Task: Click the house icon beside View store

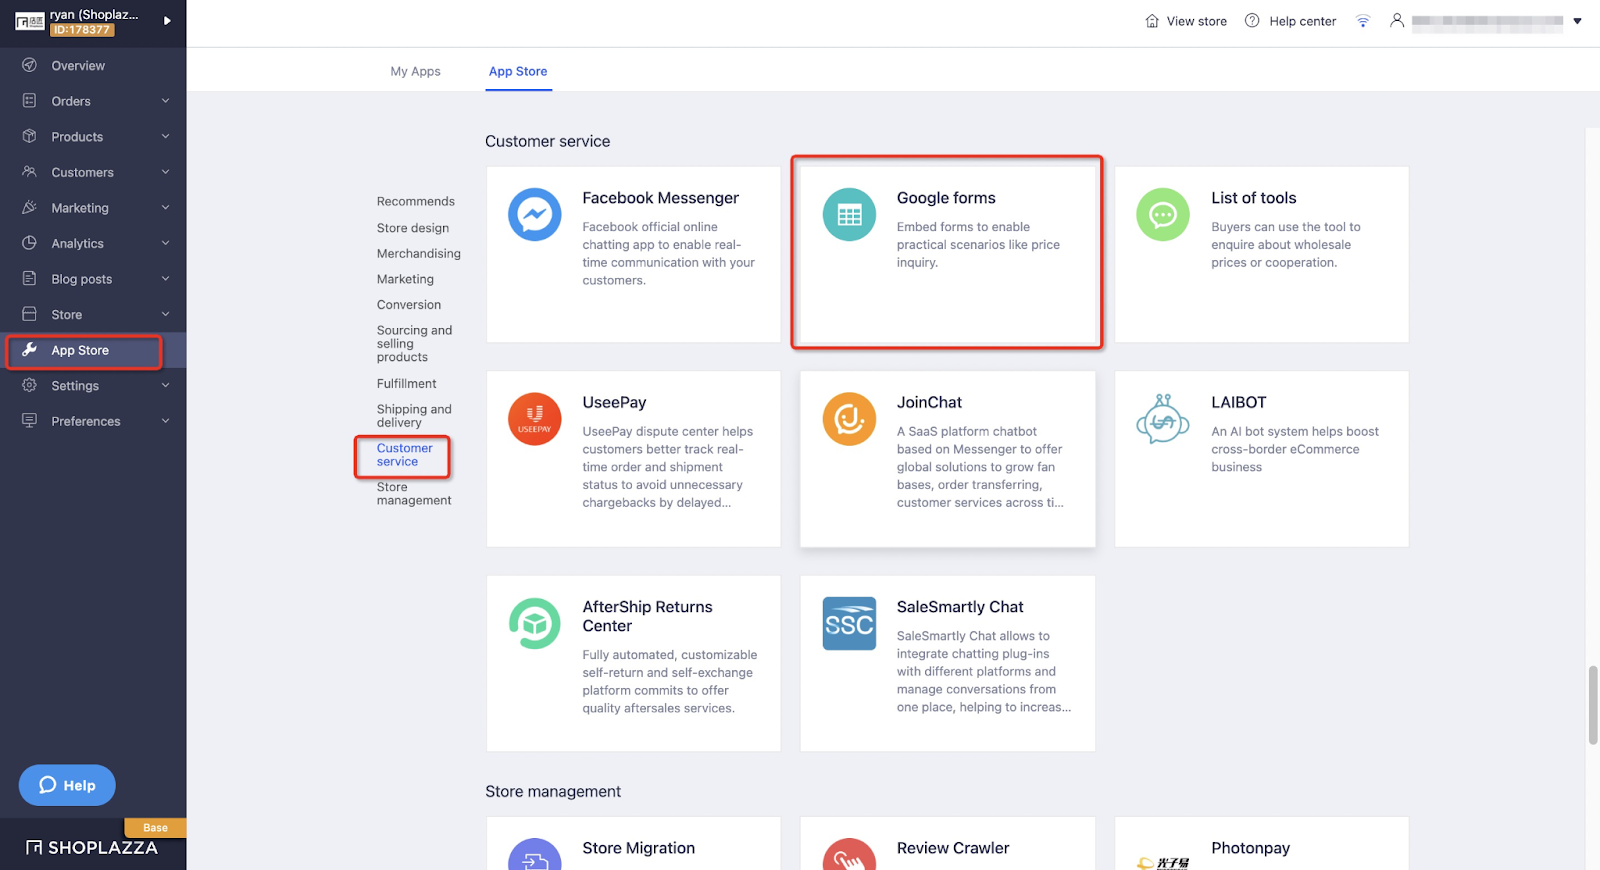Action: tap(1152, 21)
